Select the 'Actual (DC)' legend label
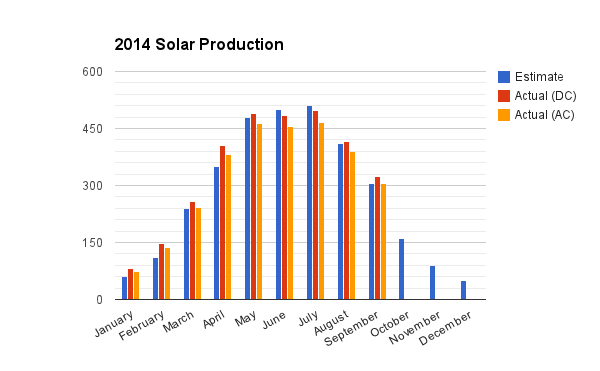Image resolution: width=600 pixels, height=371 pixels. [x=545, y=96]
